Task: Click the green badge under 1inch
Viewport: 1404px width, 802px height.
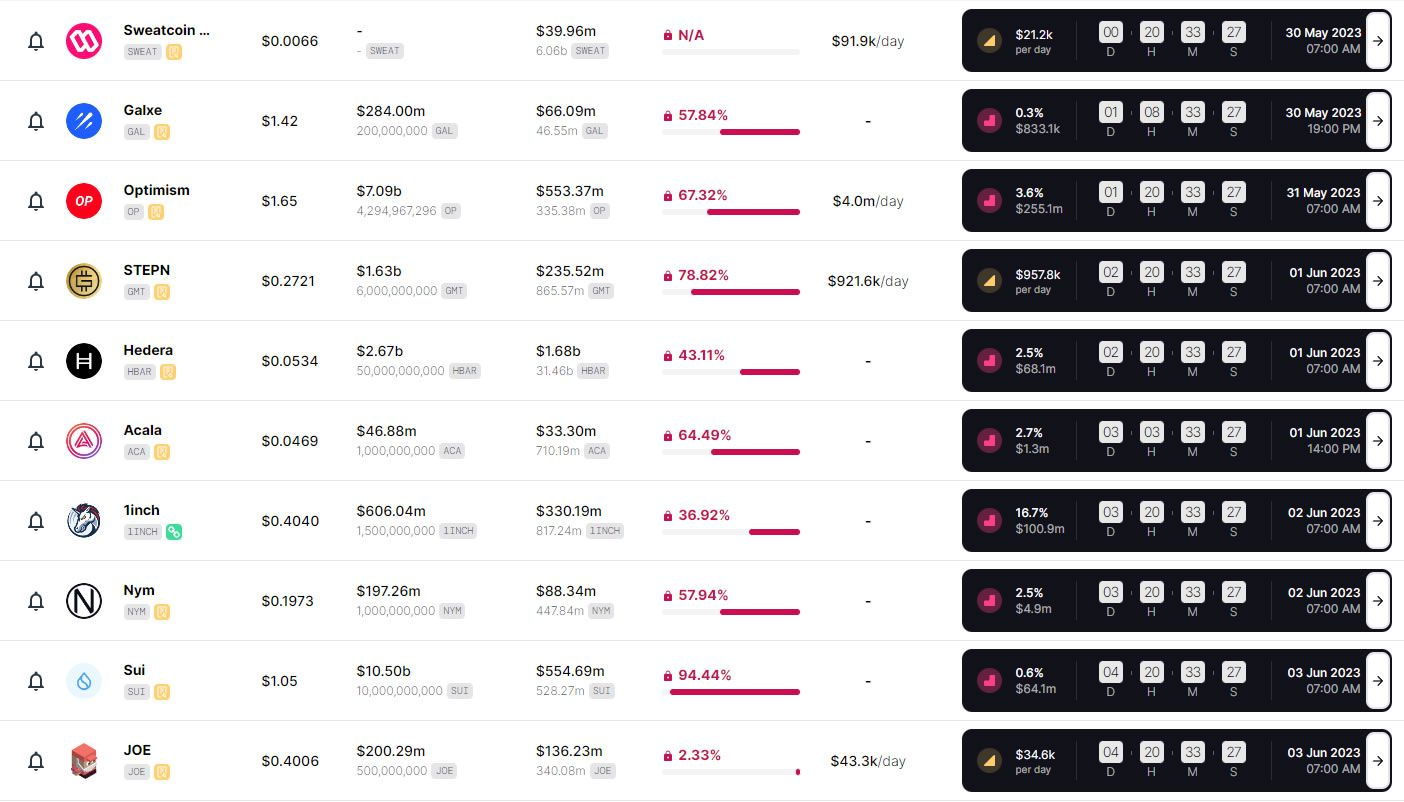Action: [174, 532]
